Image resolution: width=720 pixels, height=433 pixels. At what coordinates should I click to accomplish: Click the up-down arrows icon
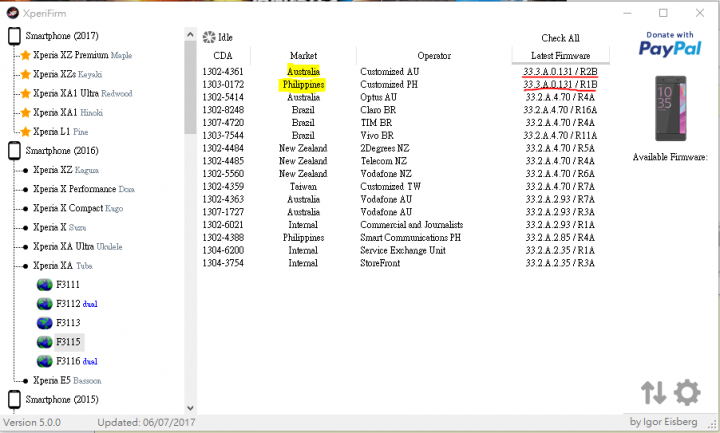[x=653, y=393]
